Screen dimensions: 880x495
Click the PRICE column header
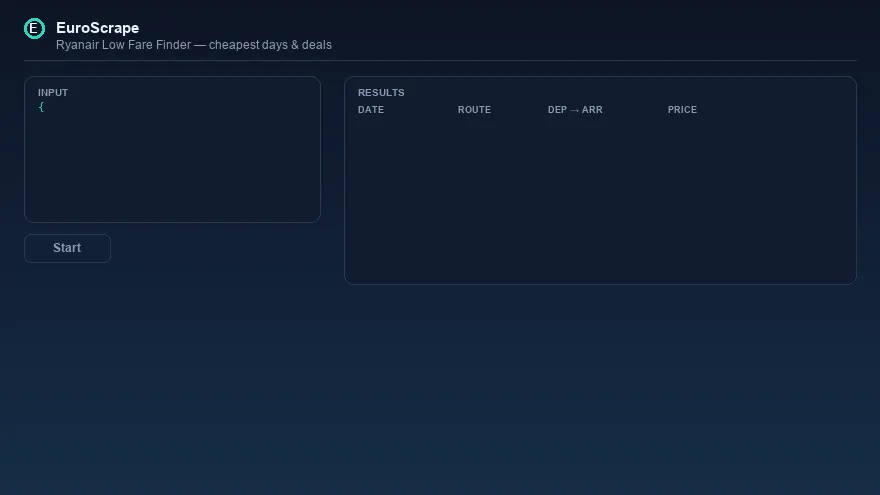coord(682,110)
